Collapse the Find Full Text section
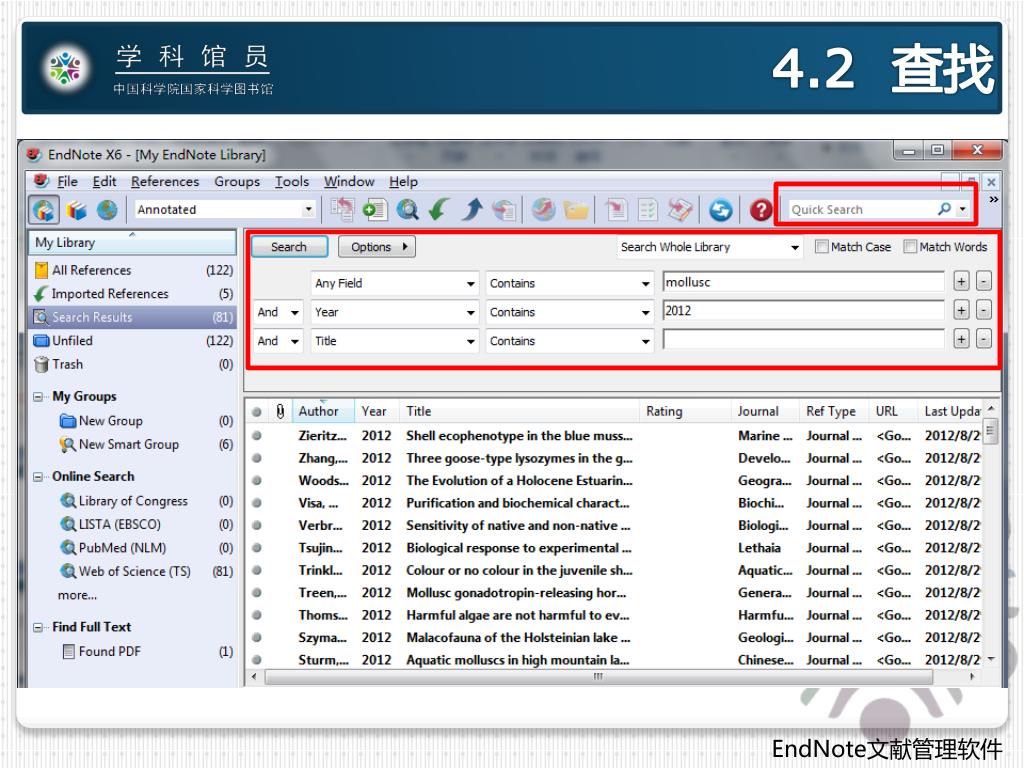 click(x=39, y=628)
